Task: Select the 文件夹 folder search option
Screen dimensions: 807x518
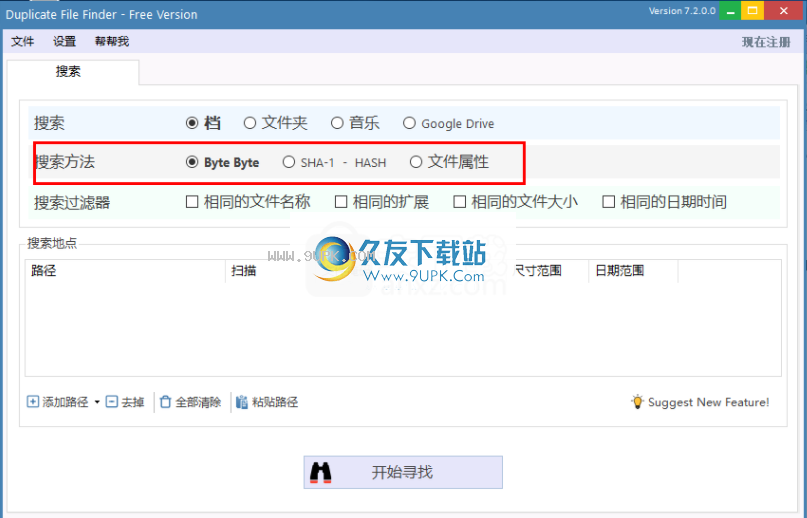Action: click(250, 123)
